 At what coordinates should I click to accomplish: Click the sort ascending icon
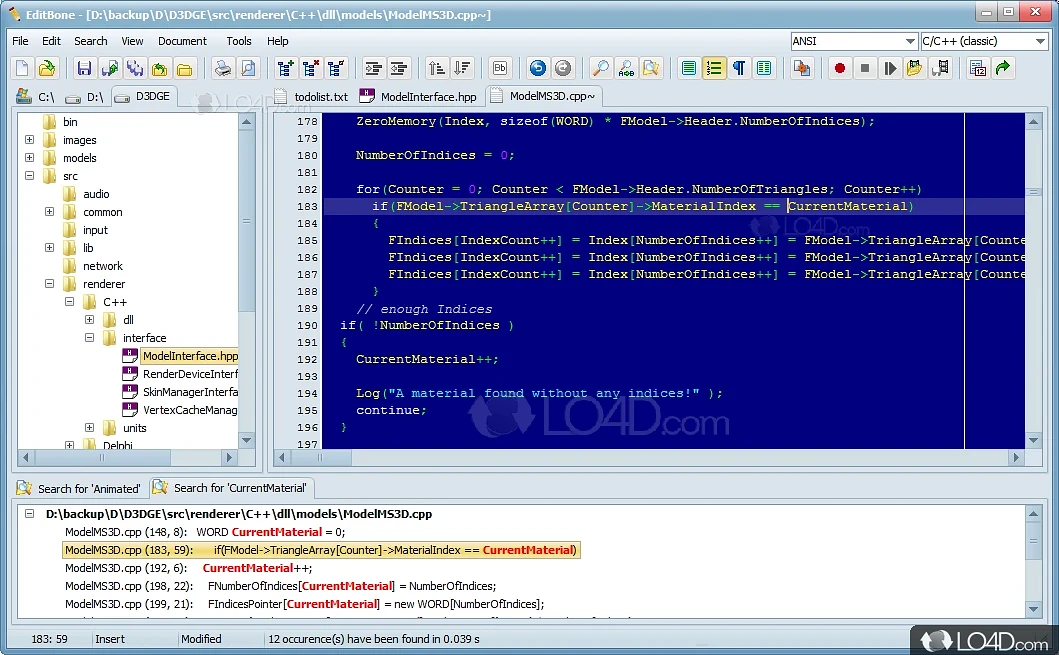pos(436,68)
